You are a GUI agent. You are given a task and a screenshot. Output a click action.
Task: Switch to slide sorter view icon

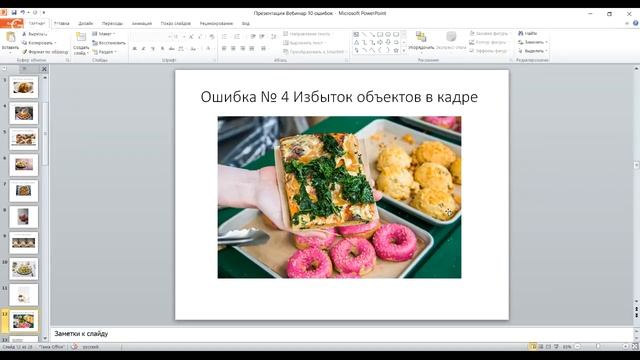coord(541,347)
